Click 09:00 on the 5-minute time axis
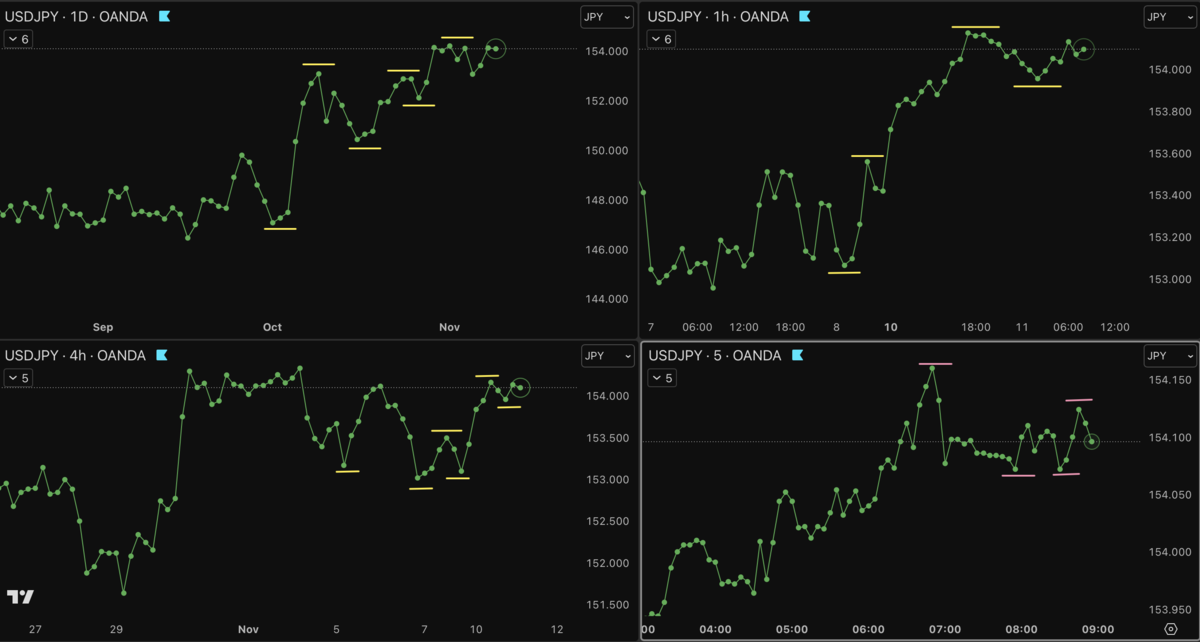The height and width of the screenshot is (642, 1200). [x=1098, y=629]
